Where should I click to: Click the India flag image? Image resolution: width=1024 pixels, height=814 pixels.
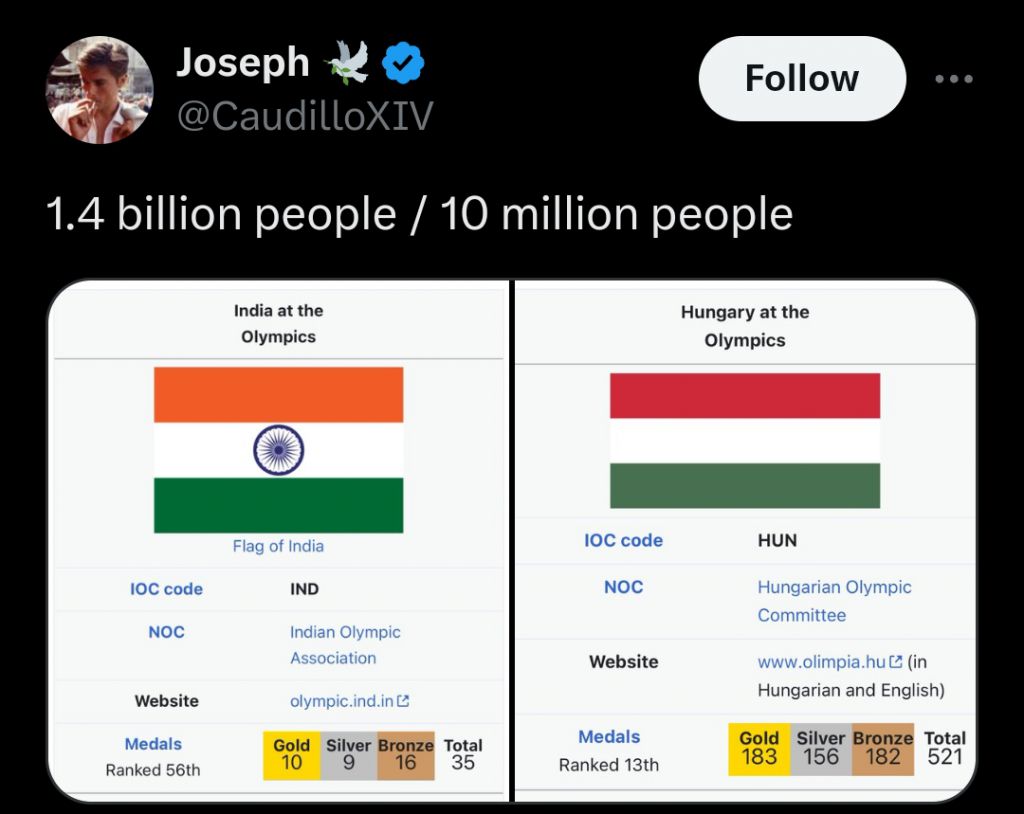point(279,450)
